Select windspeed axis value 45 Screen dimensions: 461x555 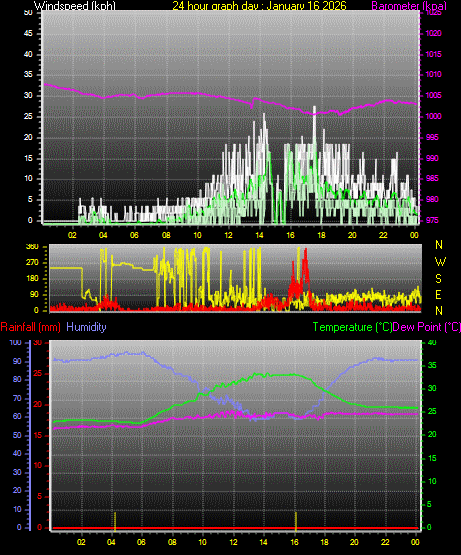click(28, 33)
